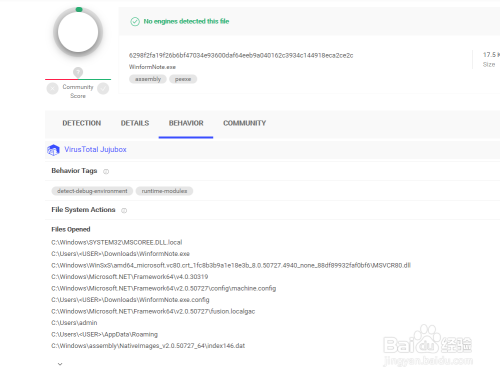The width and height of the screenshot is (500, 378).
Task: Click the machine.config path entry
Action: 164,288
